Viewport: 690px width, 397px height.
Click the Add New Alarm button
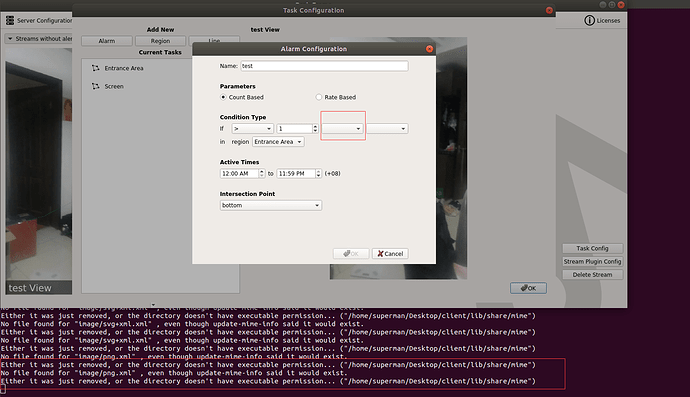(106, 41)
